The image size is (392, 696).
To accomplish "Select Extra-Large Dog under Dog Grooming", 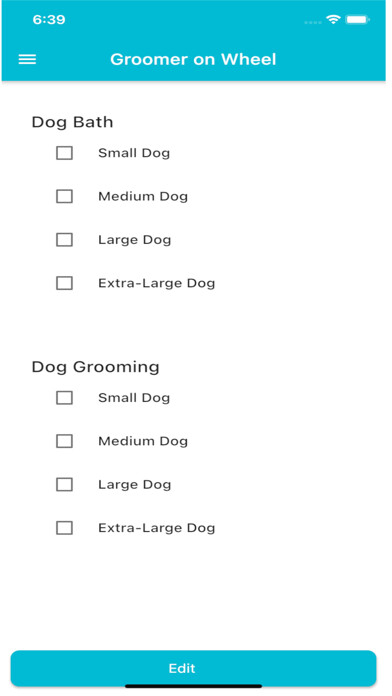I will [x=64, y=528].
